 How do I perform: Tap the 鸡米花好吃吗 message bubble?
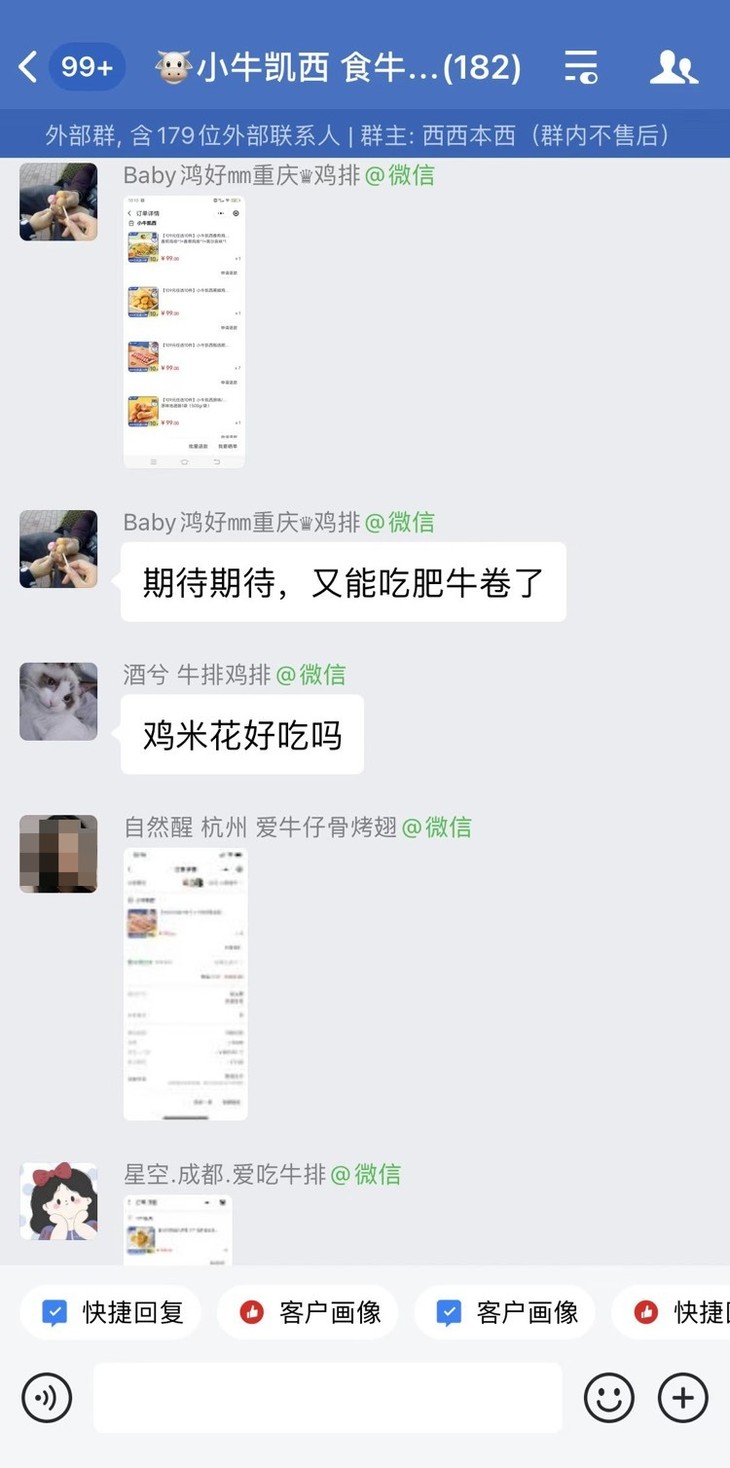242,735
